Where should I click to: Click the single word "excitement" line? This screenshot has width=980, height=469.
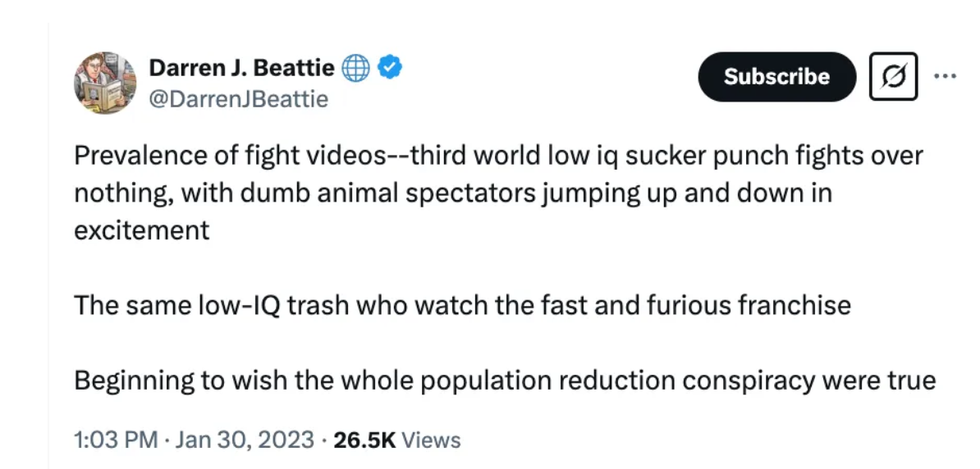click(141, 230)
